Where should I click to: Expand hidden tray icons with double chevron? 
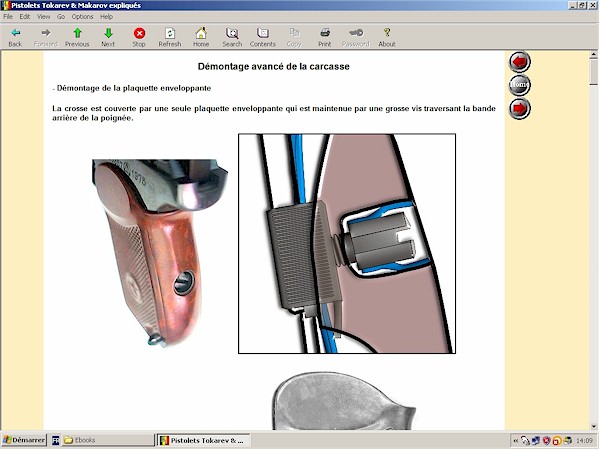[x=515, y=440]
